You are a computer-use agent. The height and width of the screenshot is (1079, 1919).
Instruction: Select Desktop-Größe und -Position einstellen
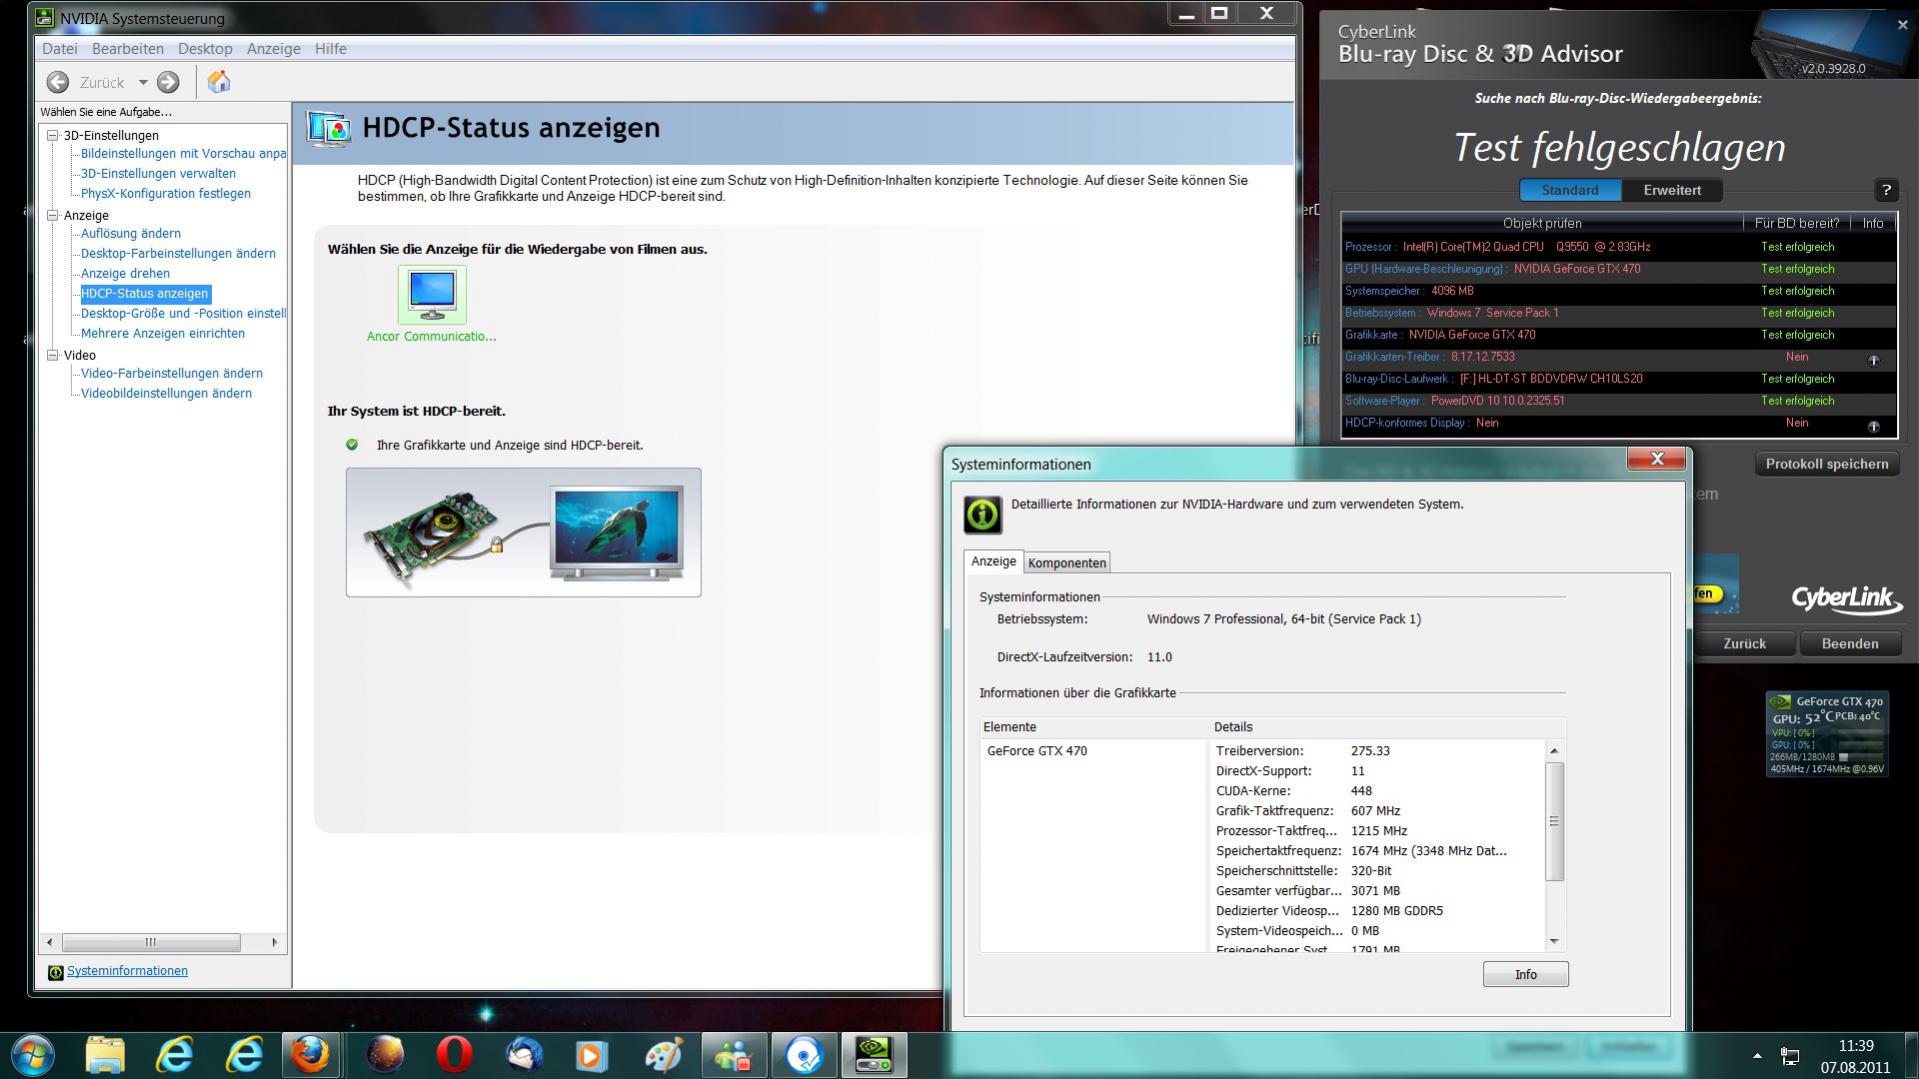tap(183, 313)
